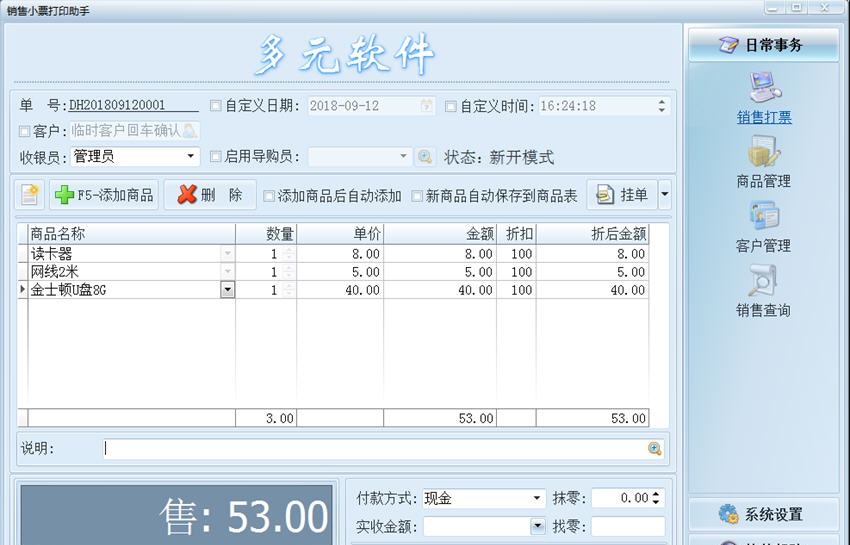Open 销售查询 sales query icon
This screenshot has height=545, width=850.
click(764, 281)
